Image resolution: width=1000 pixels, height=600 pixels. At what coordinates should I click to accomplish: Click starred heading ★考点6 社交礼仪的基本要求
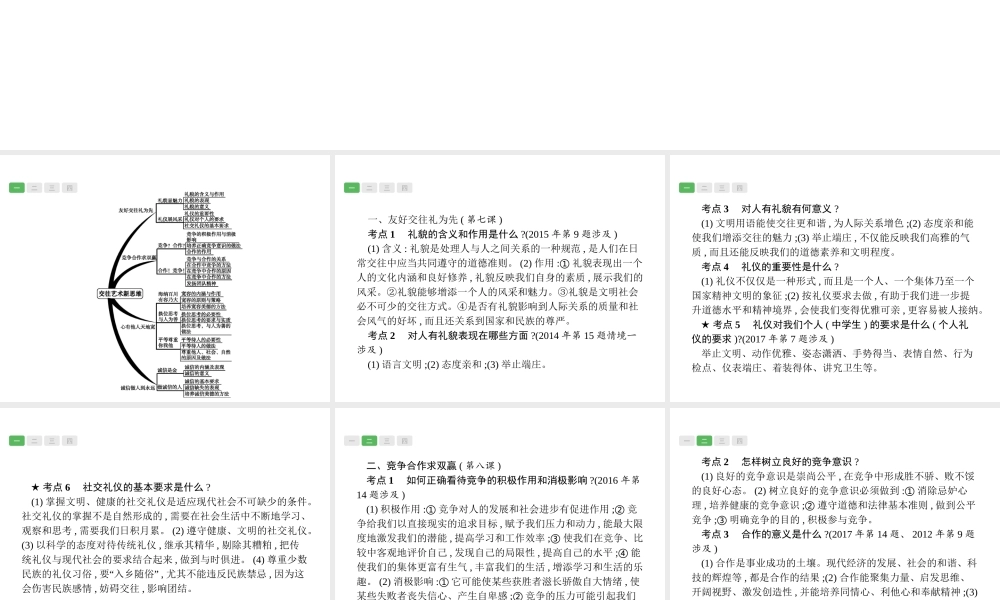[x=121, y=487]
